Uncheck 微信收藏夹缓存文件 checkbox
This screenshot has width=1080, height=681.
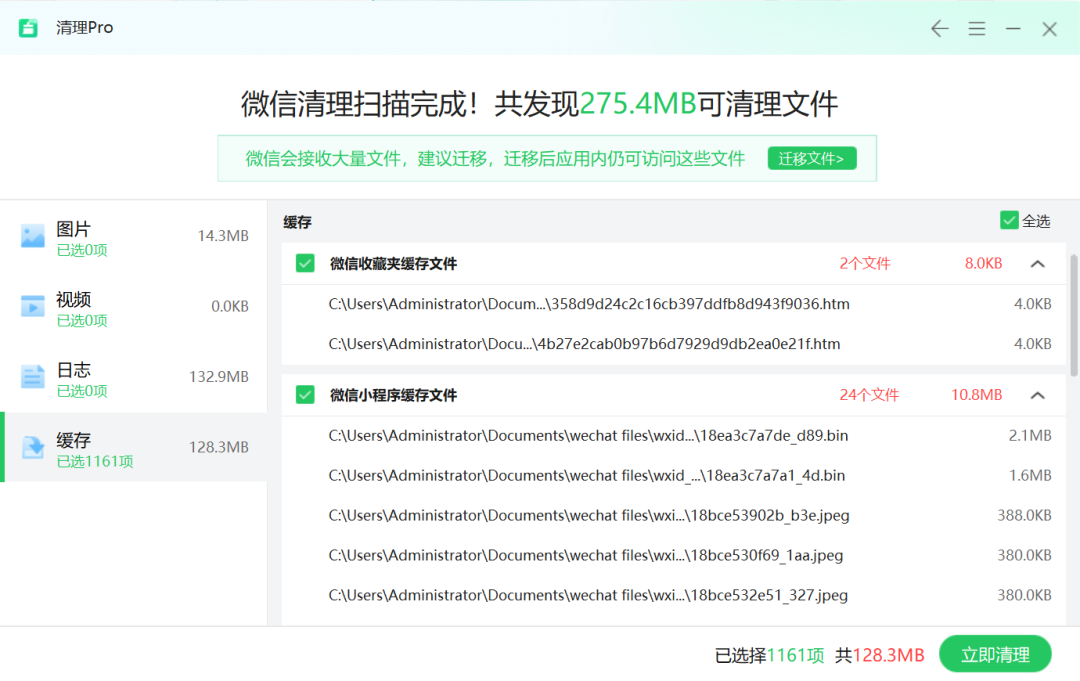[305, 263]
